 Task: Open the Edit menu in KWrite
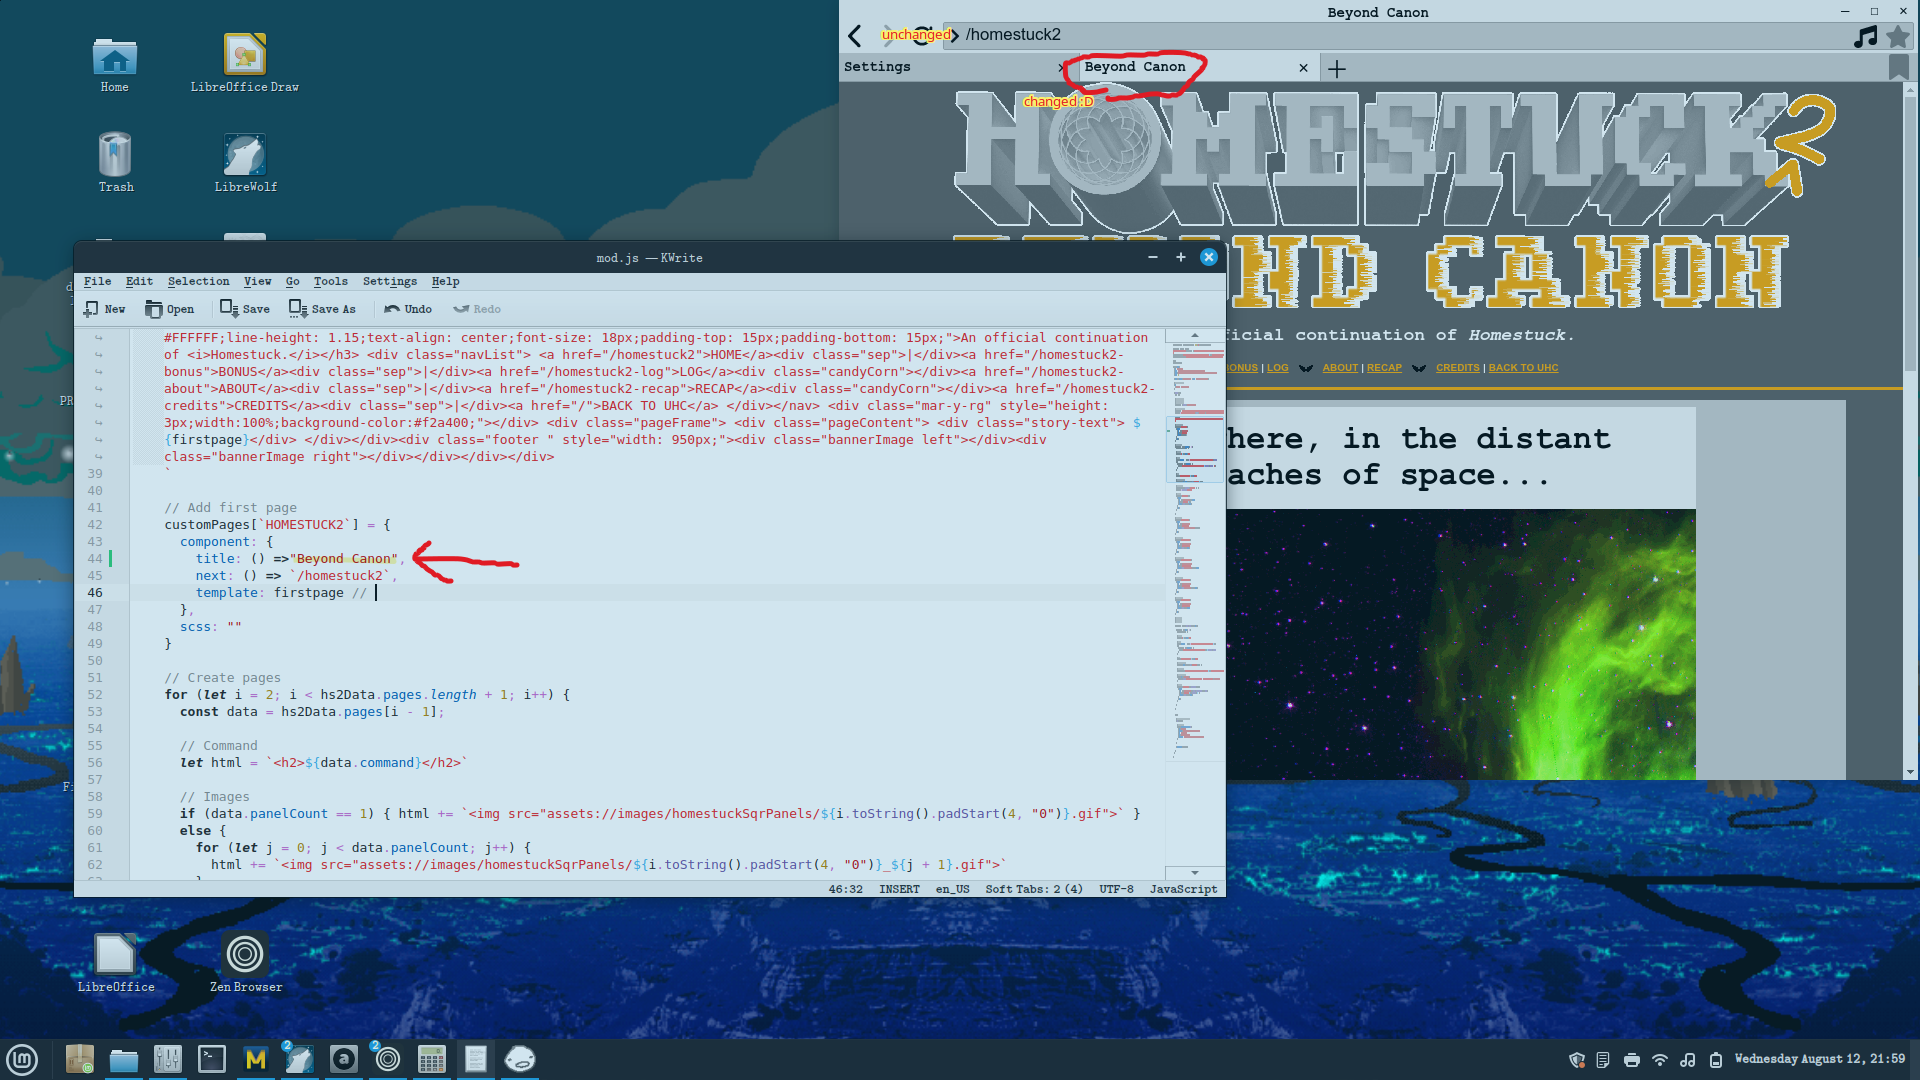pyautogui.click(x=139, y=282)
